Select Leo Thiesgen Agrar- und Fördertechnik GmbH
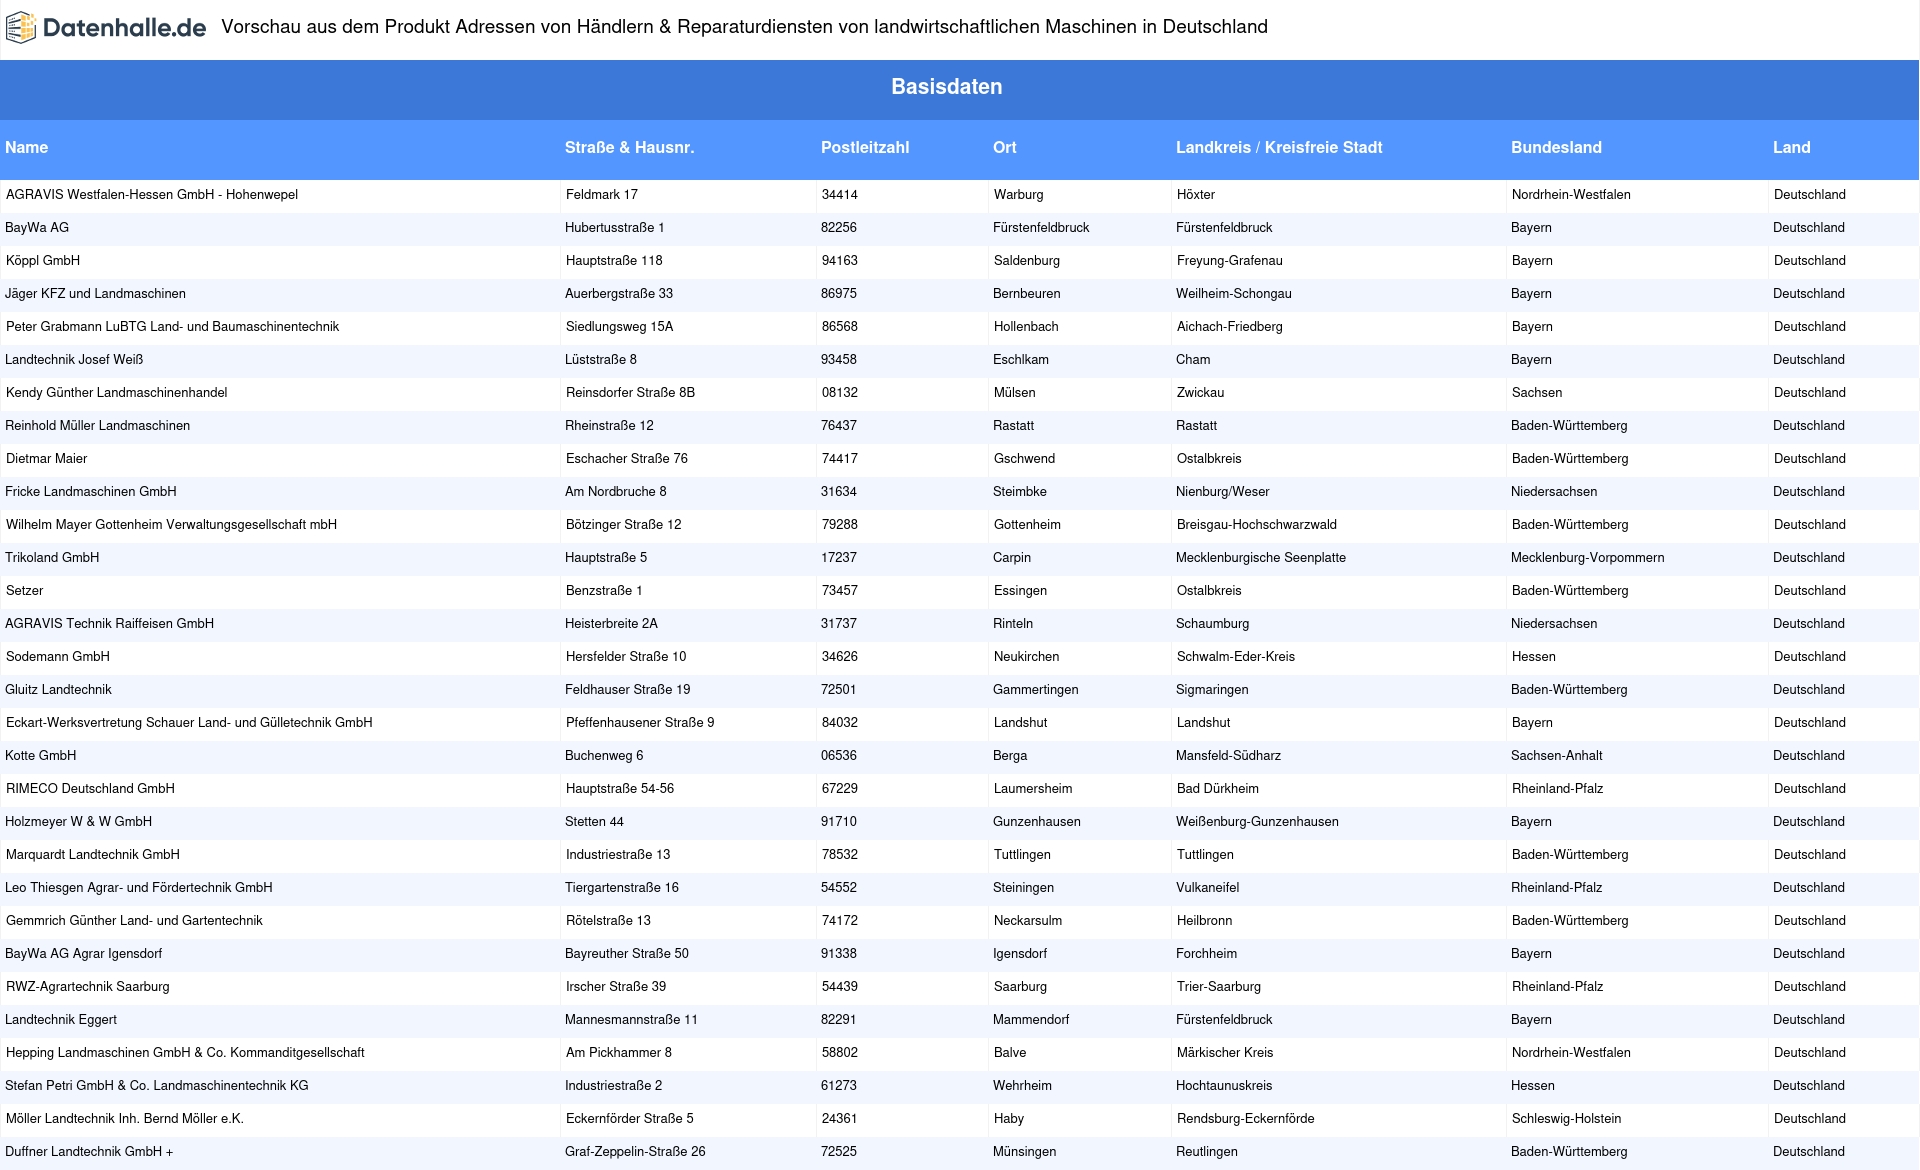This screenshot has height=1170, width=1920. click(139, 888)
